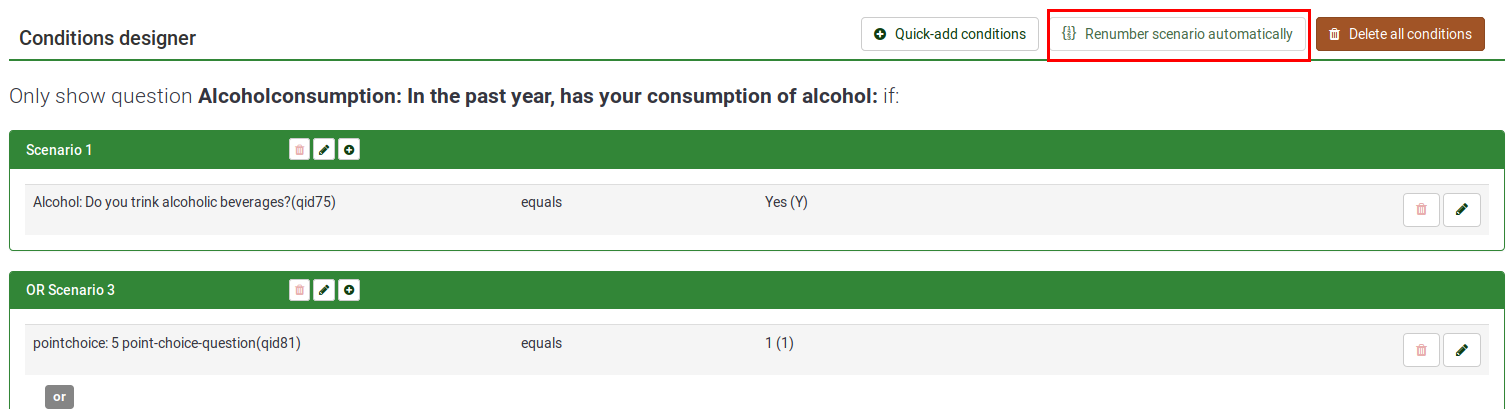Edit Scenario 1 number with pencil icon
The height and width of the screenshot is (409, 1512).
(x=324, y=150)
